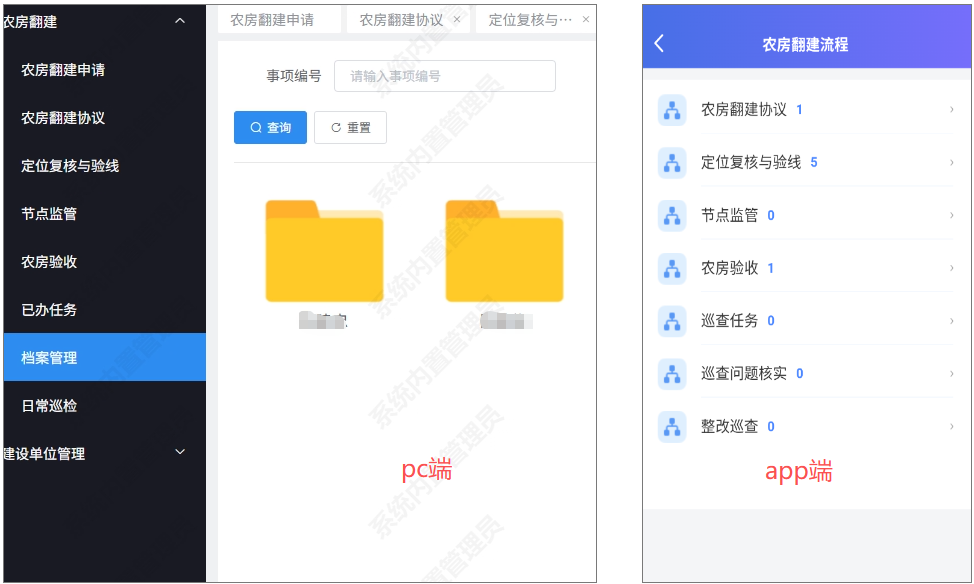The height and width of the screenshot is (584, 974).
Task: Switch to the 农房翻建申请 tab
Action: [272, 20]
